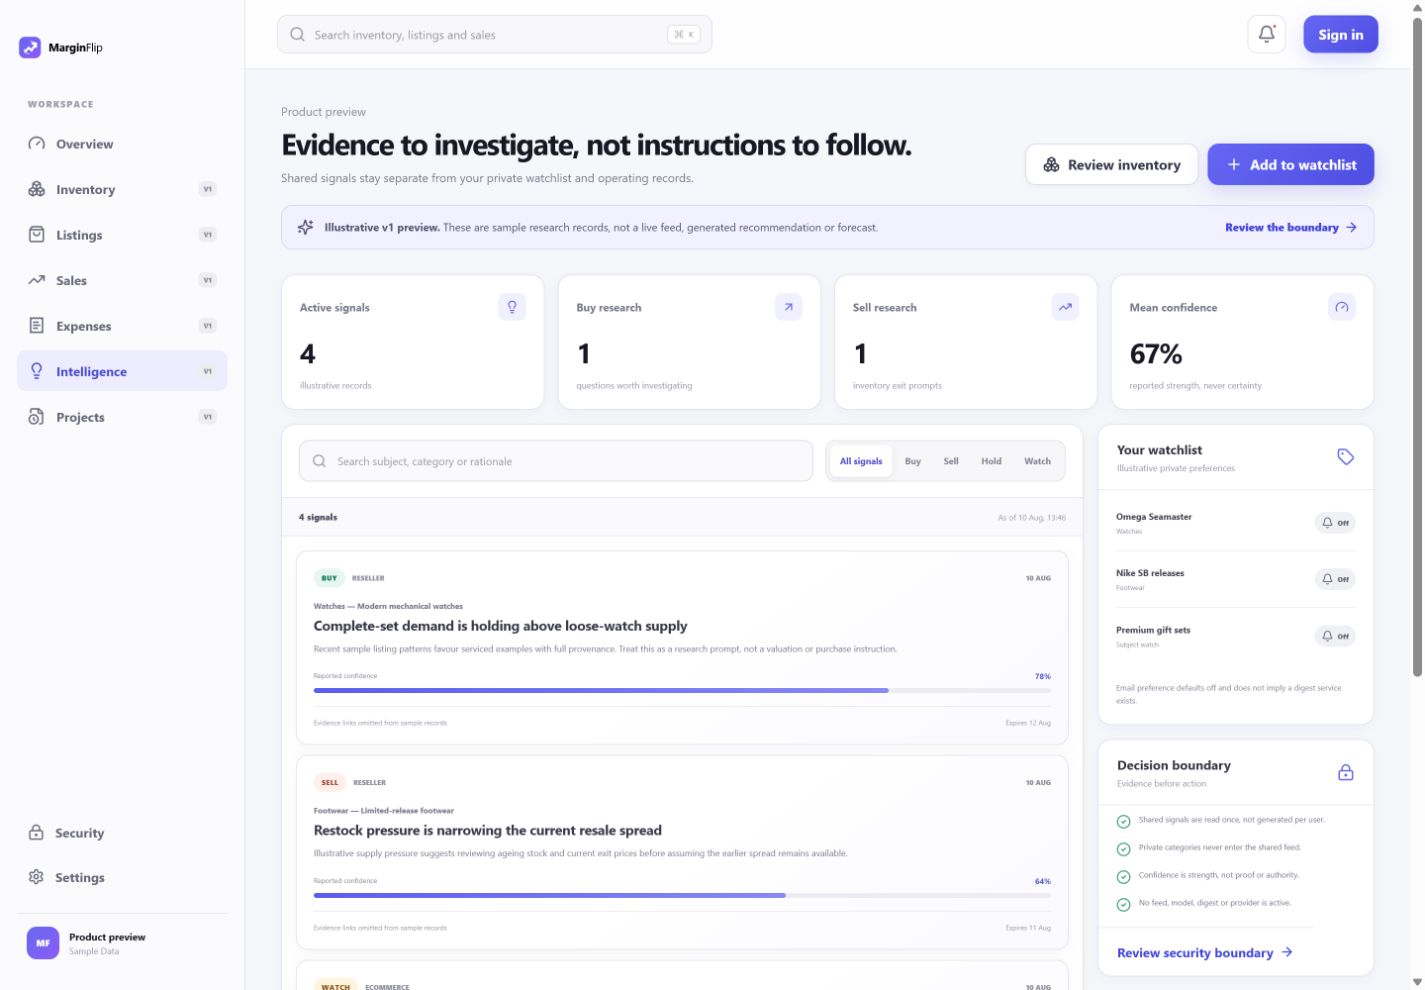
Task: Click the 64% confidence progress bar
Action: [682, 895]
